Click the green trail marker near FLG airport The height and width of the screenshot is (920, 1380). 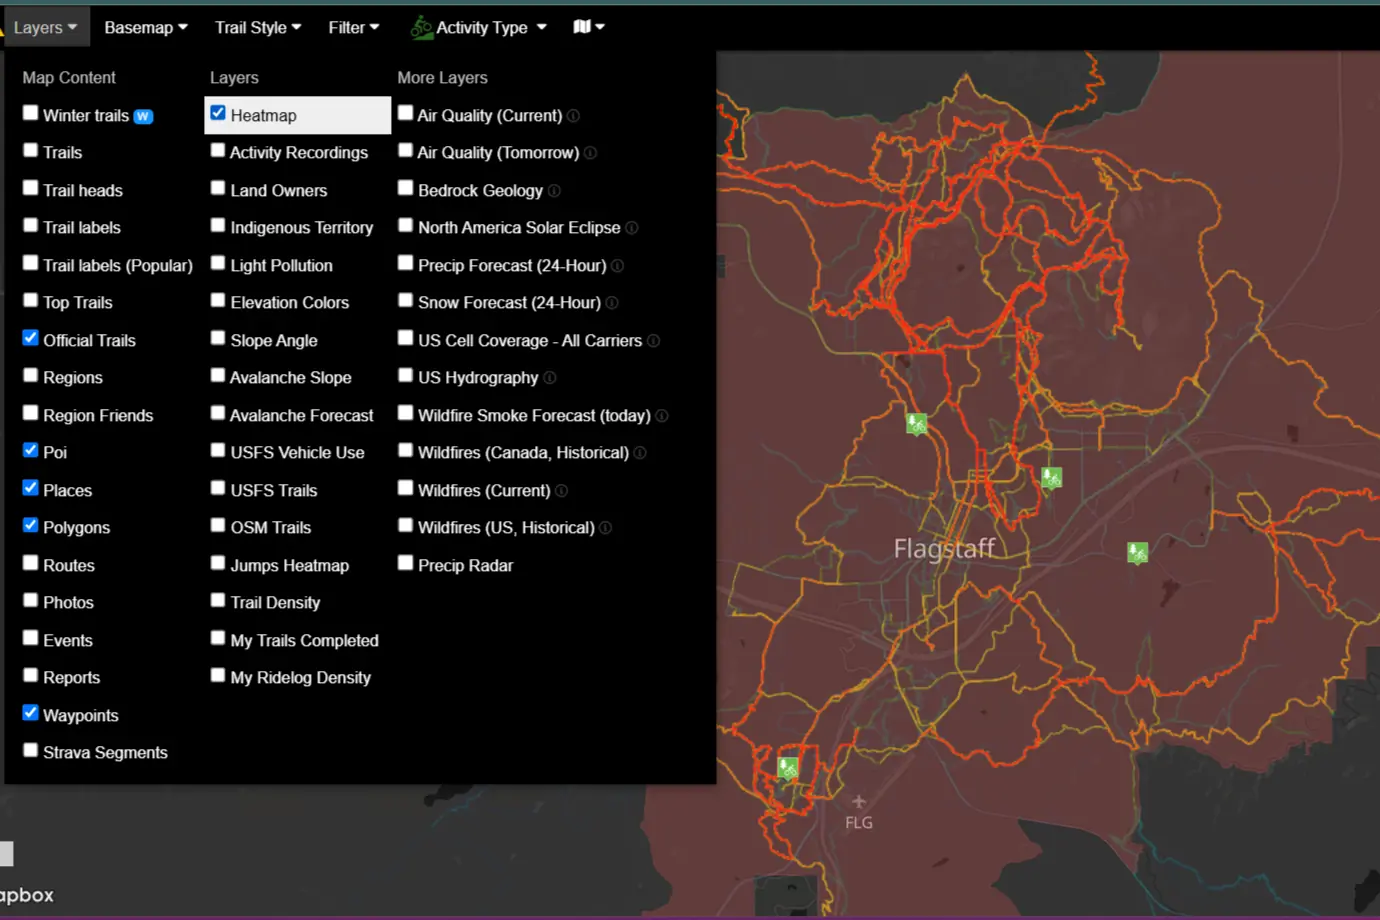pos(787,766)
